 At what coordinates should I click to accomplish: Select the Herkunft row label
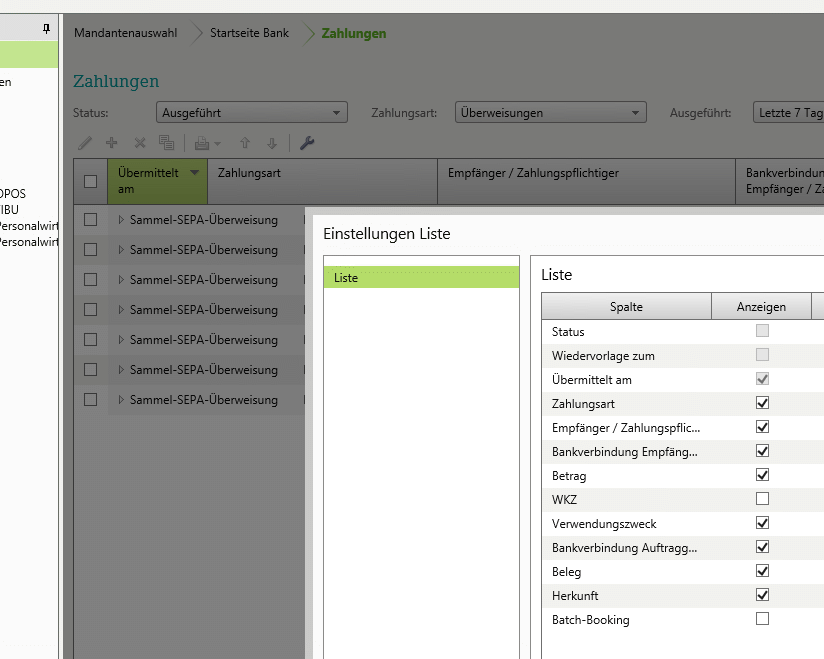click(x=575, y=596)
